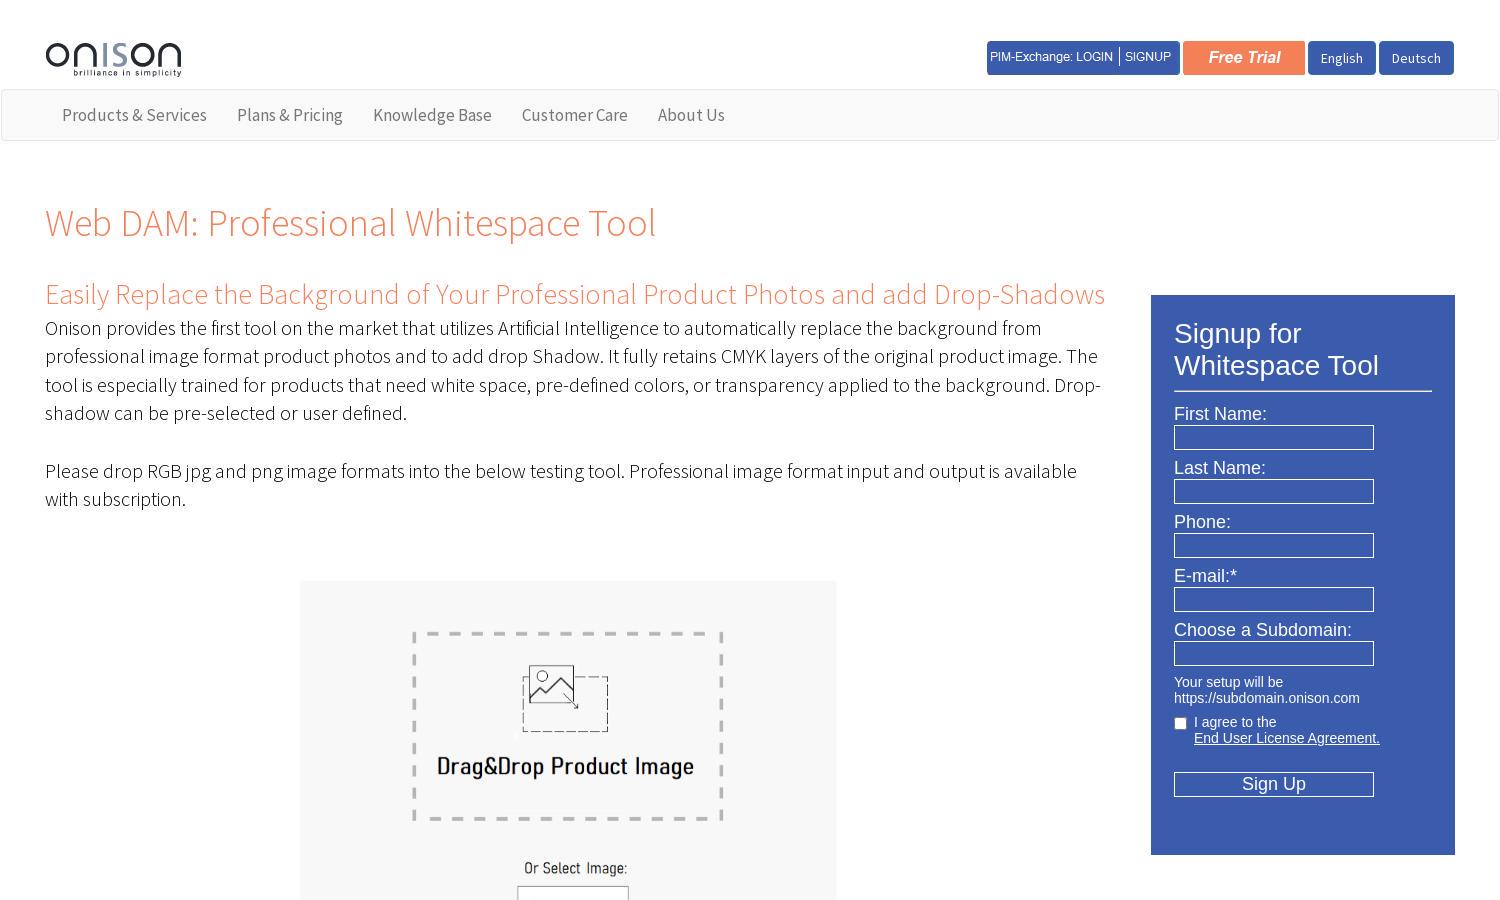The width and height of the screenshot is (1500, 900).
Task: Switch language to Deutsch
Action: (1416, 58)
